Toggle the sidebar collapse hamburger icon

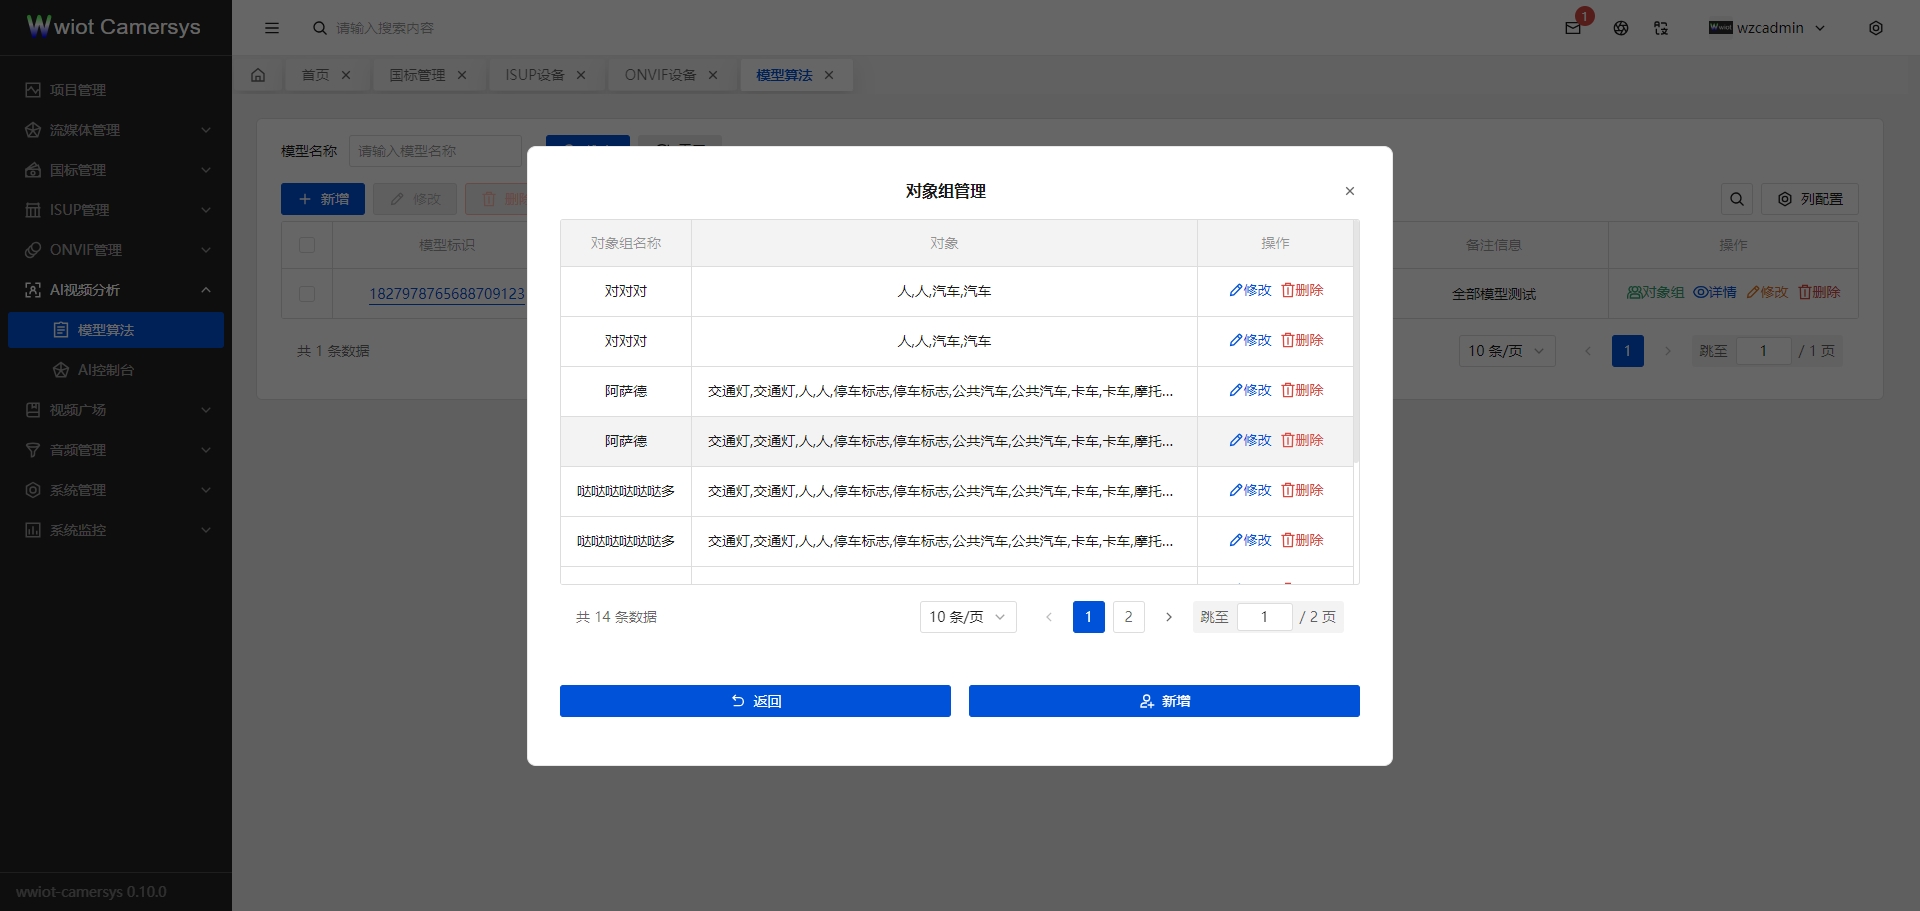coord(271,28)
